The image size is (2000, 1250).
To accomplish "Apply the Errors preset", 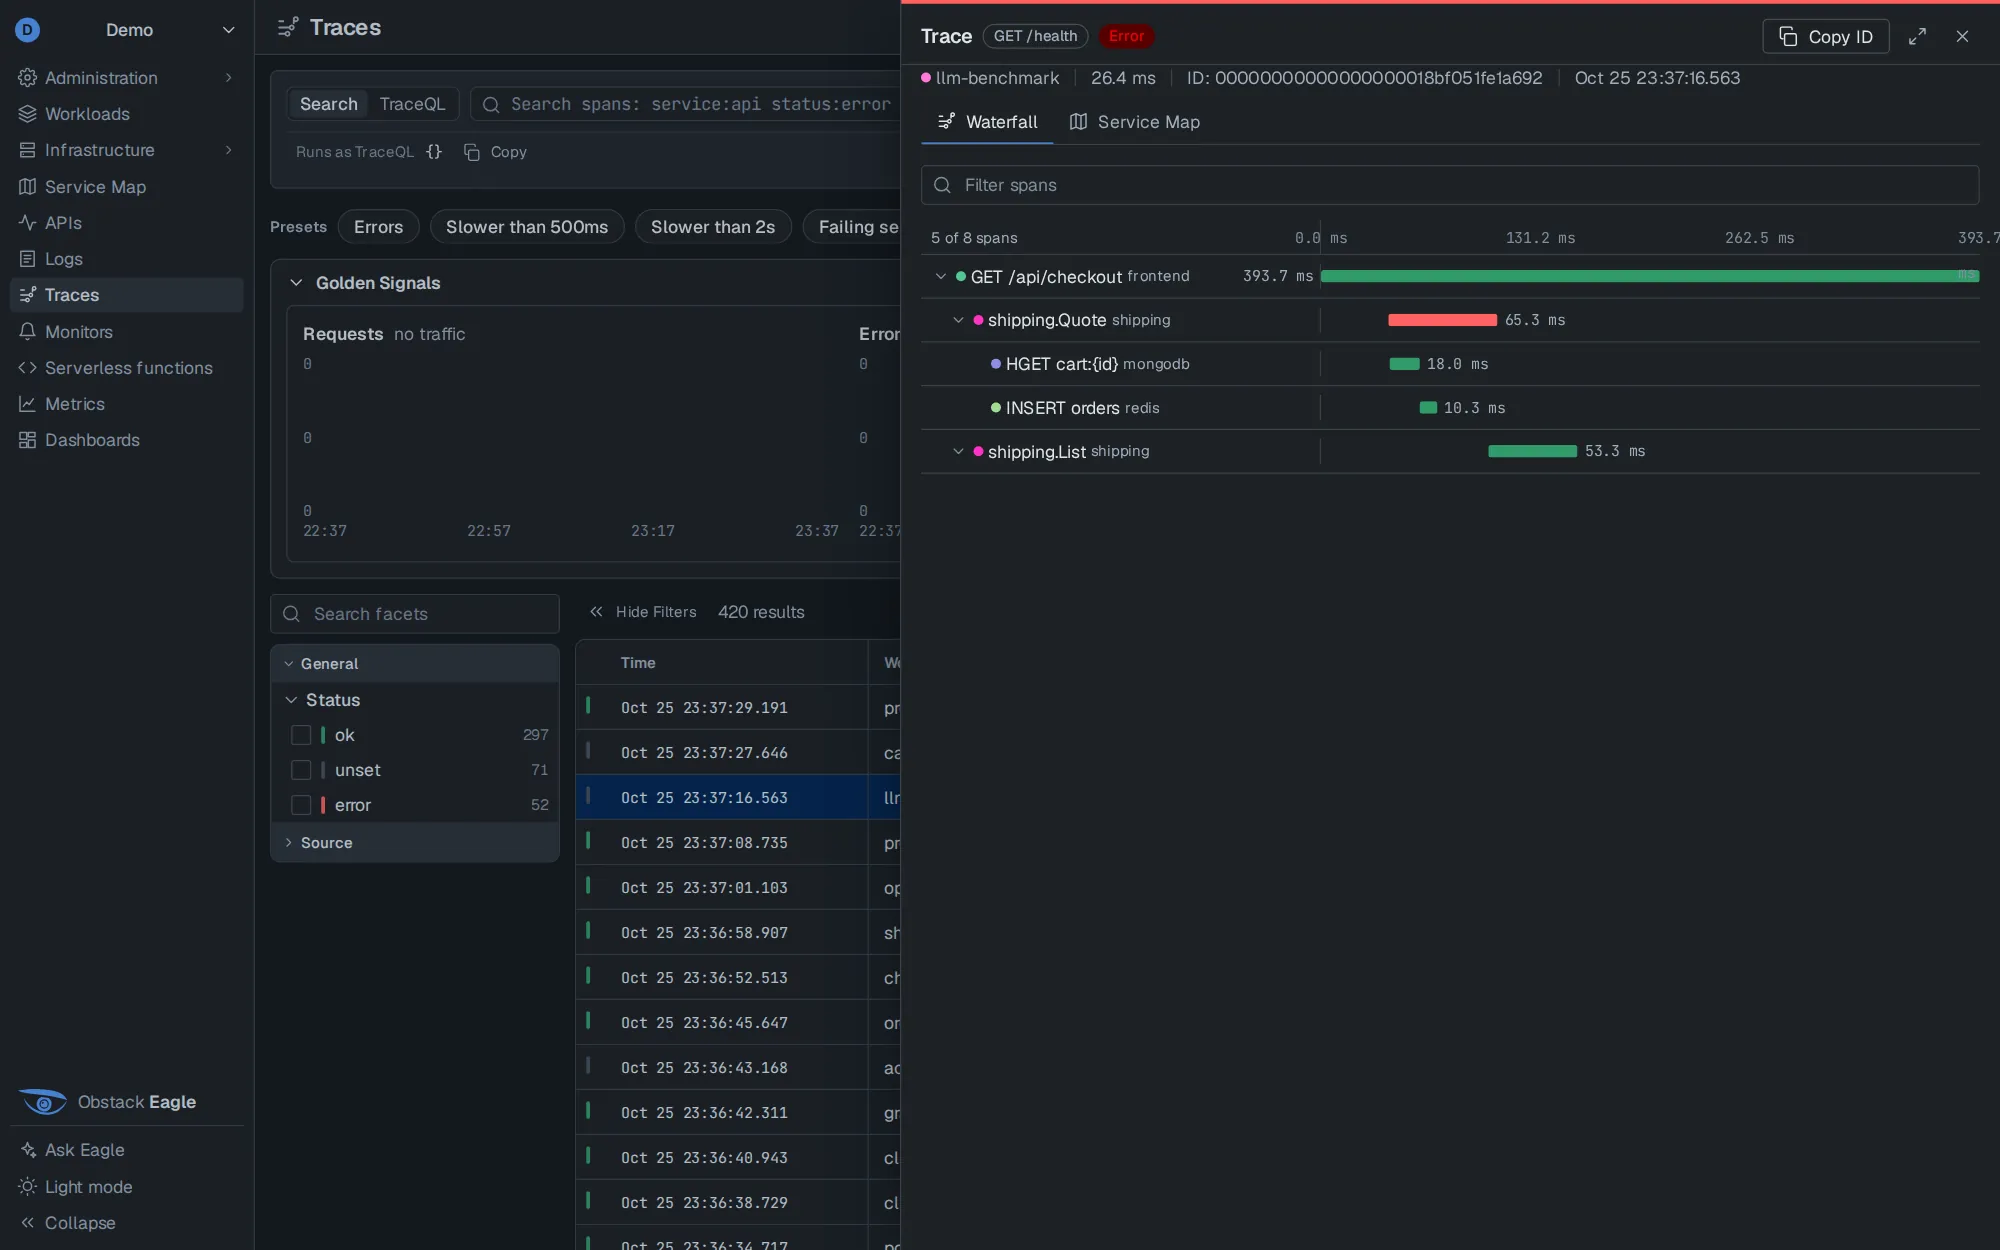I will pyautogui.click(x=378, y=227).
